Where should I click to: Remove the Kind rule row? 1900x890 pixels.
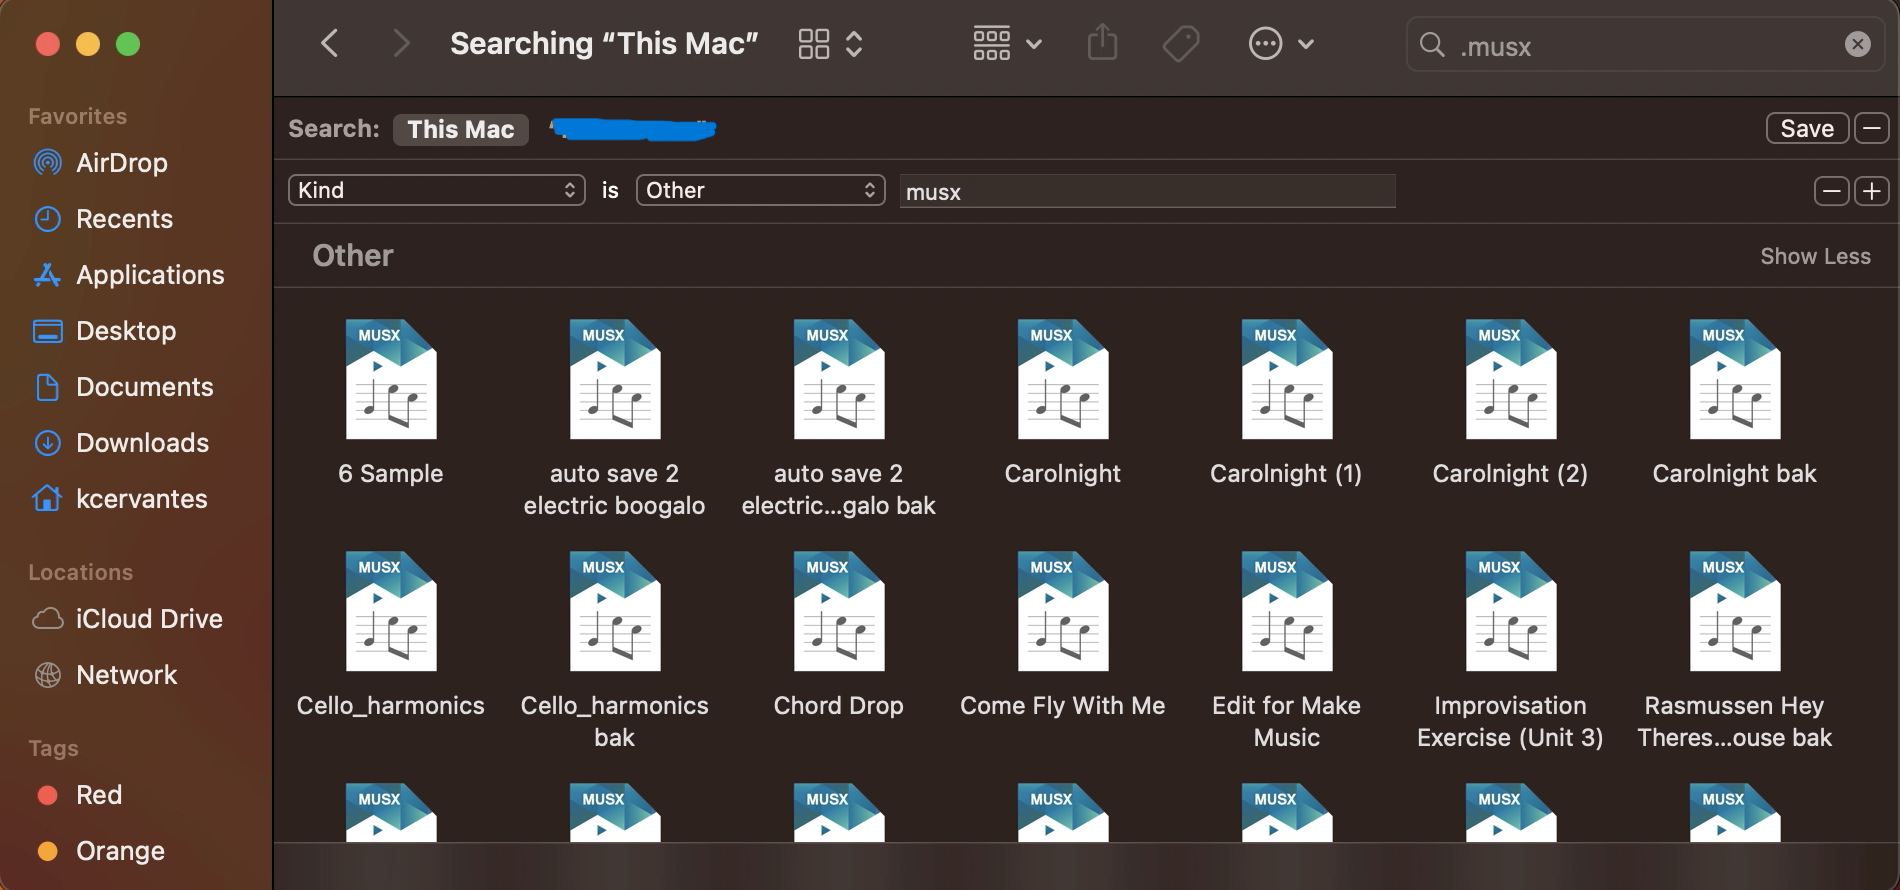pos(1831,191)
